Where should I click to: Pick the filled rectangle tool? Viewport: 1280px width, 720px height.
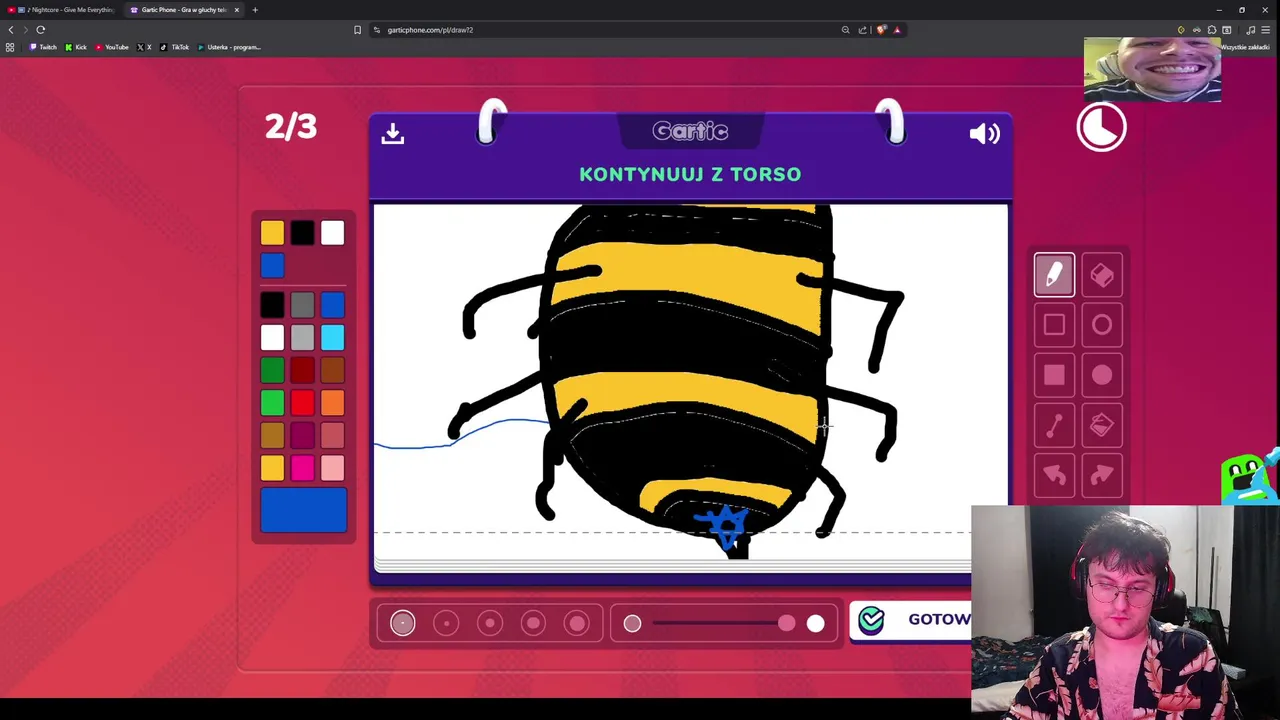tap(1054, 375)
